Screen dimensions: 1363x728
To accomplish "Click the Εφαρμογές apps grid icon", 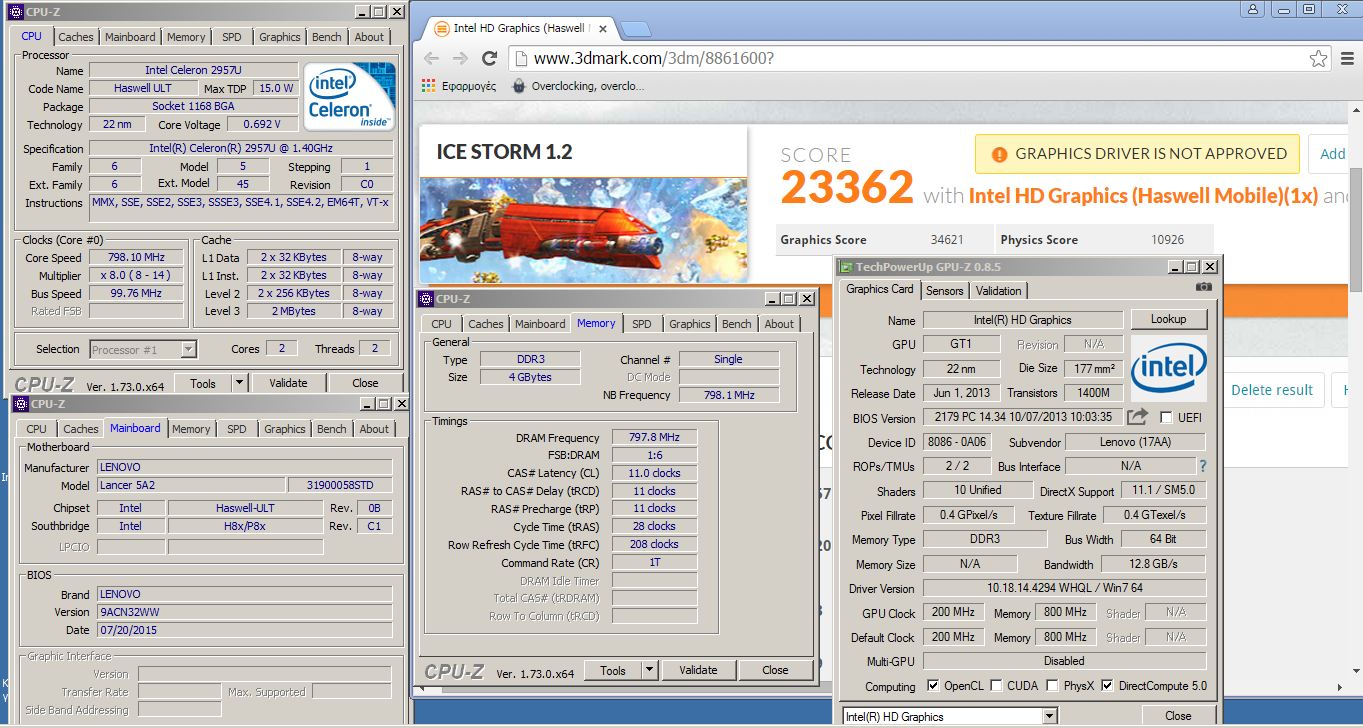I will coord(429,86).
